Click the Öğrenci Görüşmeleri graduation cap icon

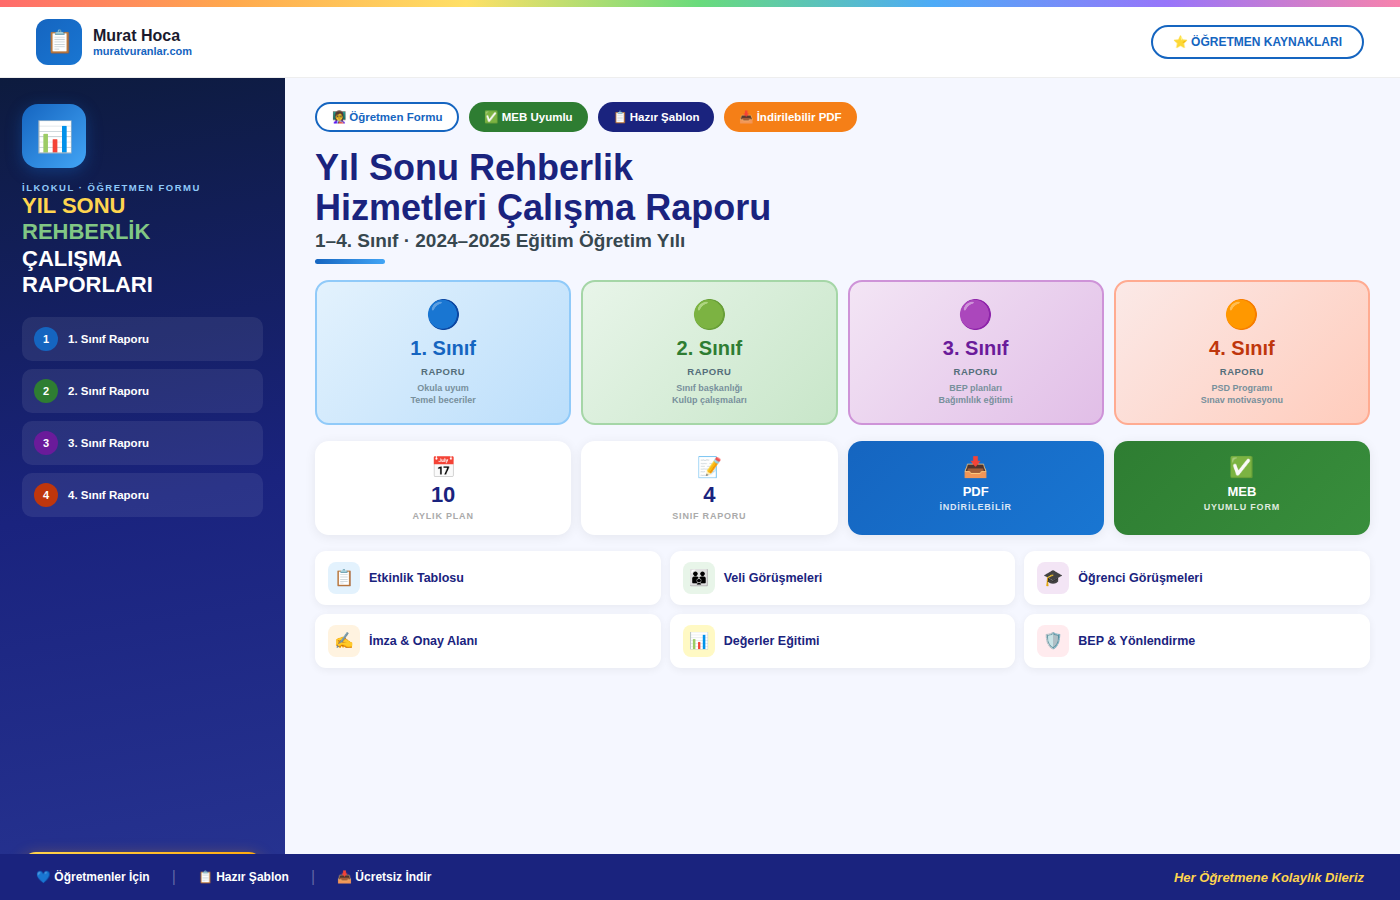tap(1053, 578)
